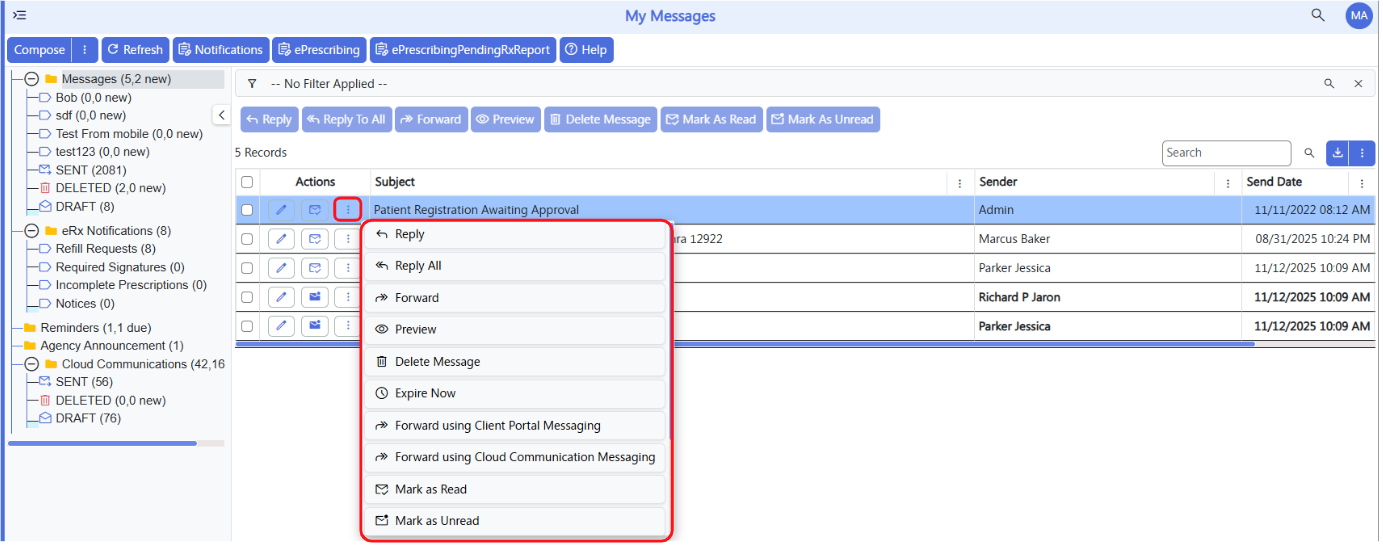Collapse the eRx Notifications tree node
Image resolution: width=1383 pixels, height=547 pixels.
[31, 231]
